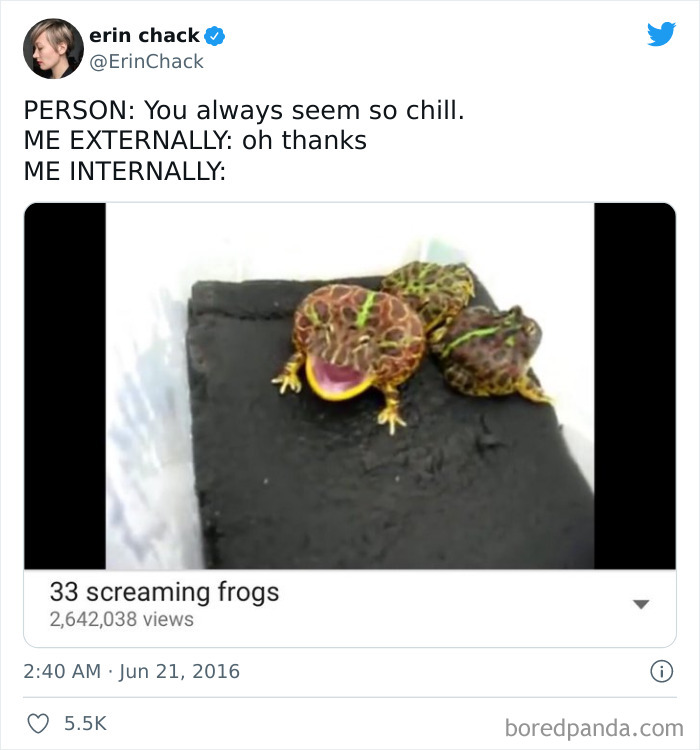Open erin chack's profile avatar
This screenshot has height=750, width=700.
tap(53, 49)
